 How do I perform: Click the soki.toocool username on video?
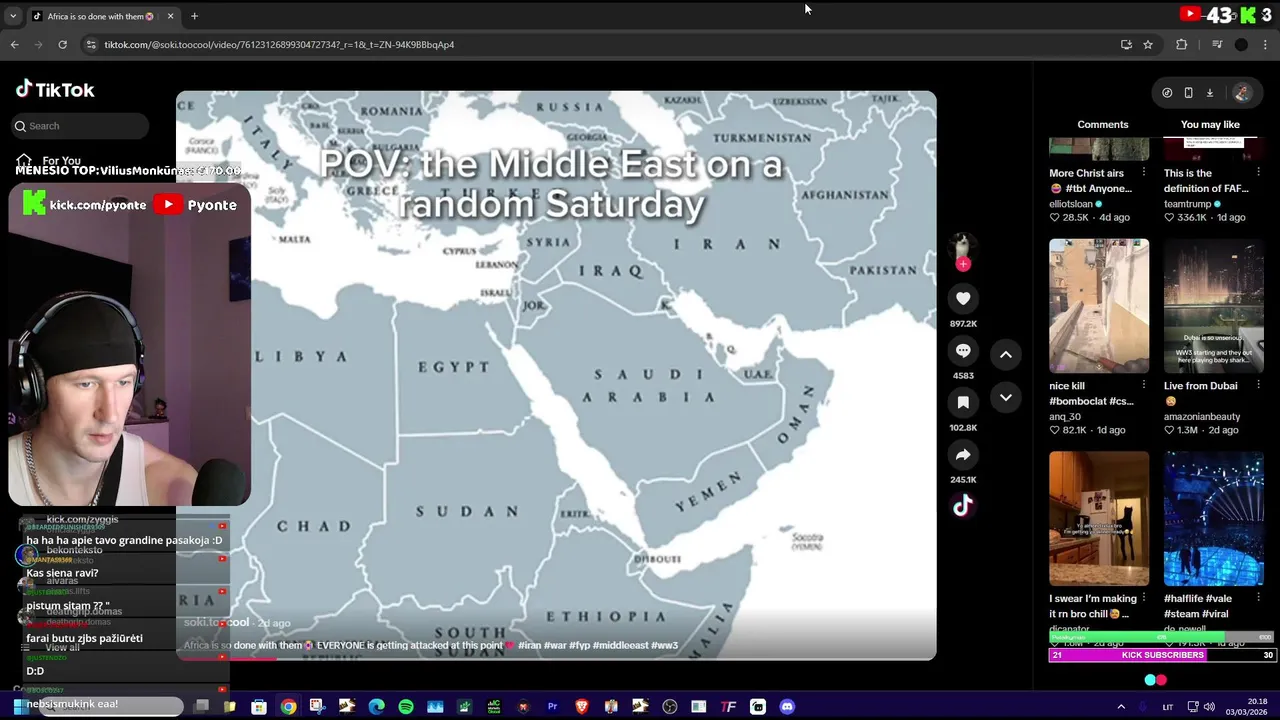(216, 622)
